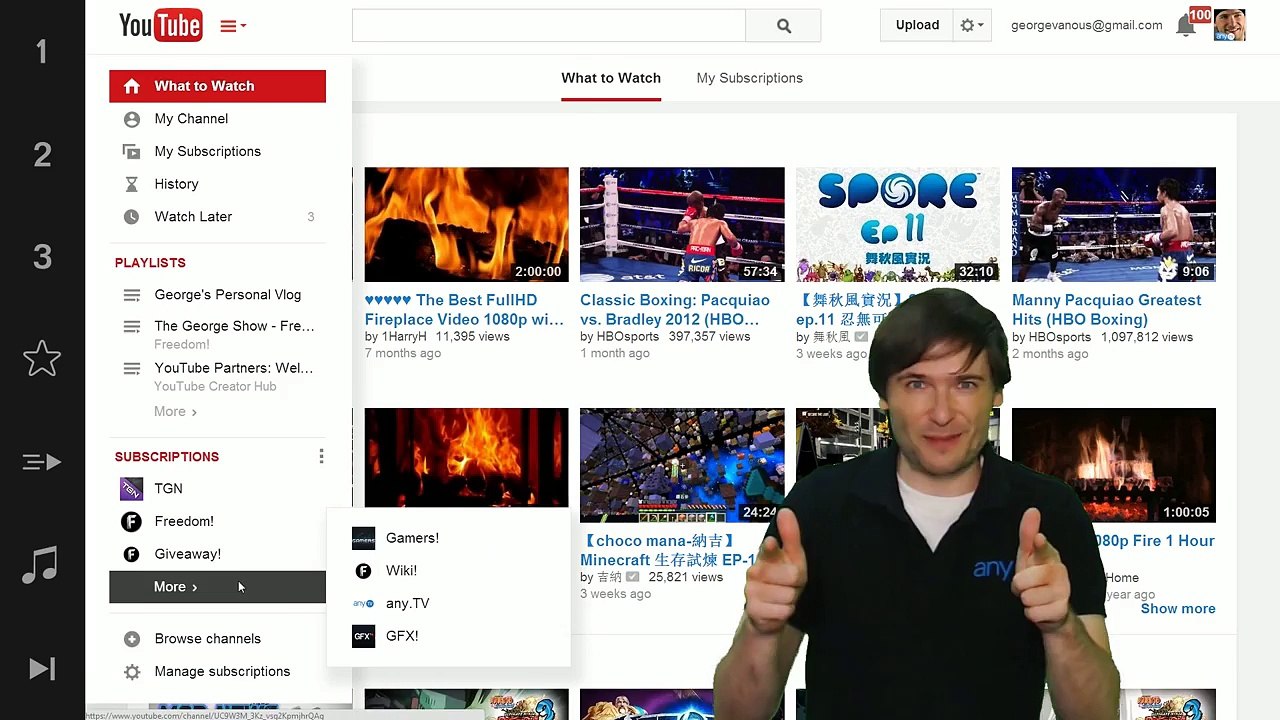Screen dimensions: 1280x720
Task: Open the 57:34 boxing video thumbnail
Action: [682, 225]
